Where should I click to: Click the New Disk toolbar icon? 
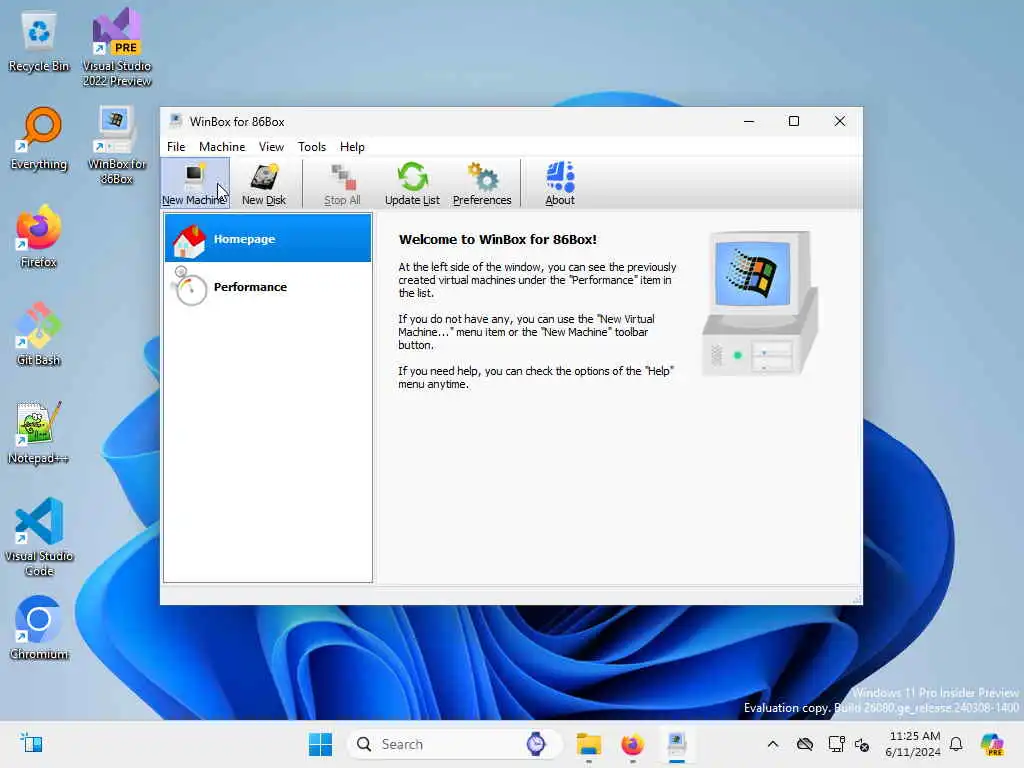(x=264, y=176)
